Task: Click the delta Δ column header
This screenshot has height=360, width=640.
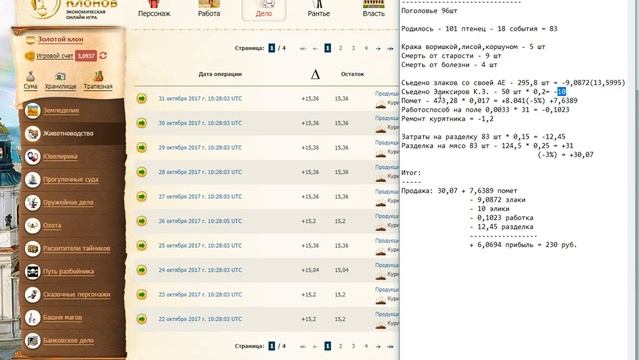Action: coord(315,74)
